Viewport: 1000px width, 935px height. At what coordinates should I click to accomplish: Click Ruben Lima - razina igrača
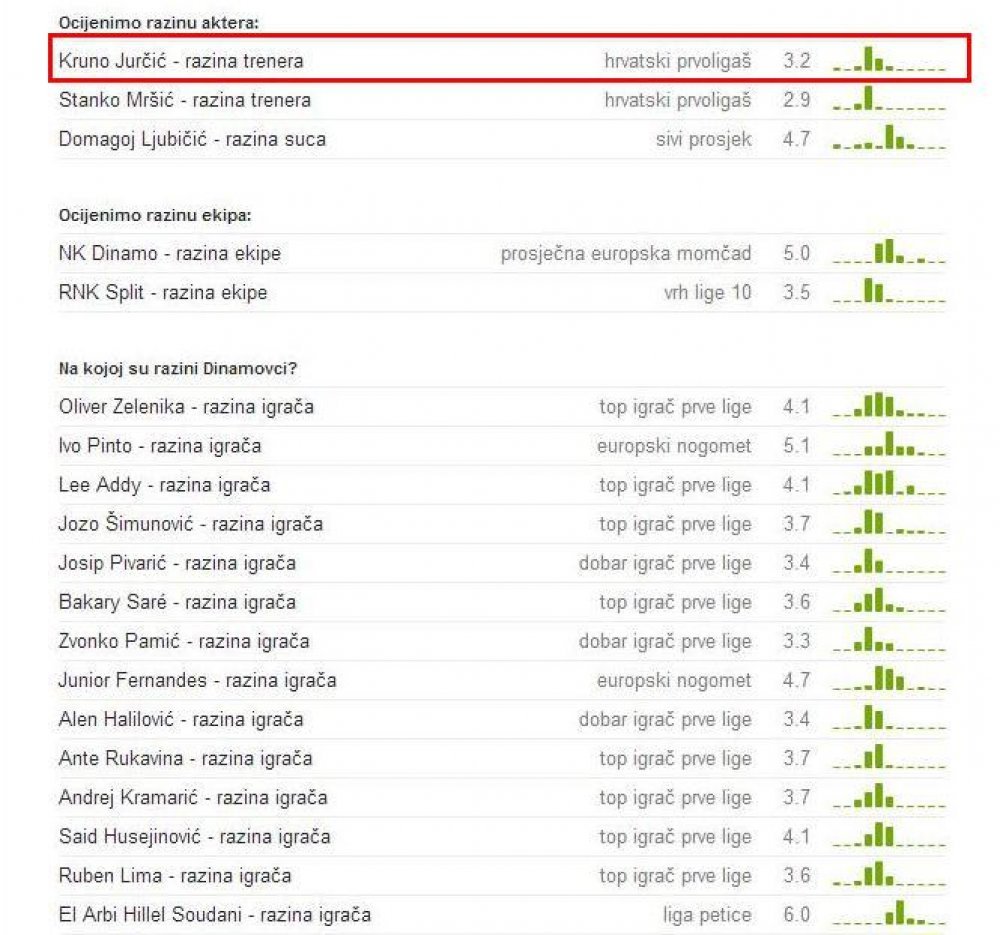point(175,875)
